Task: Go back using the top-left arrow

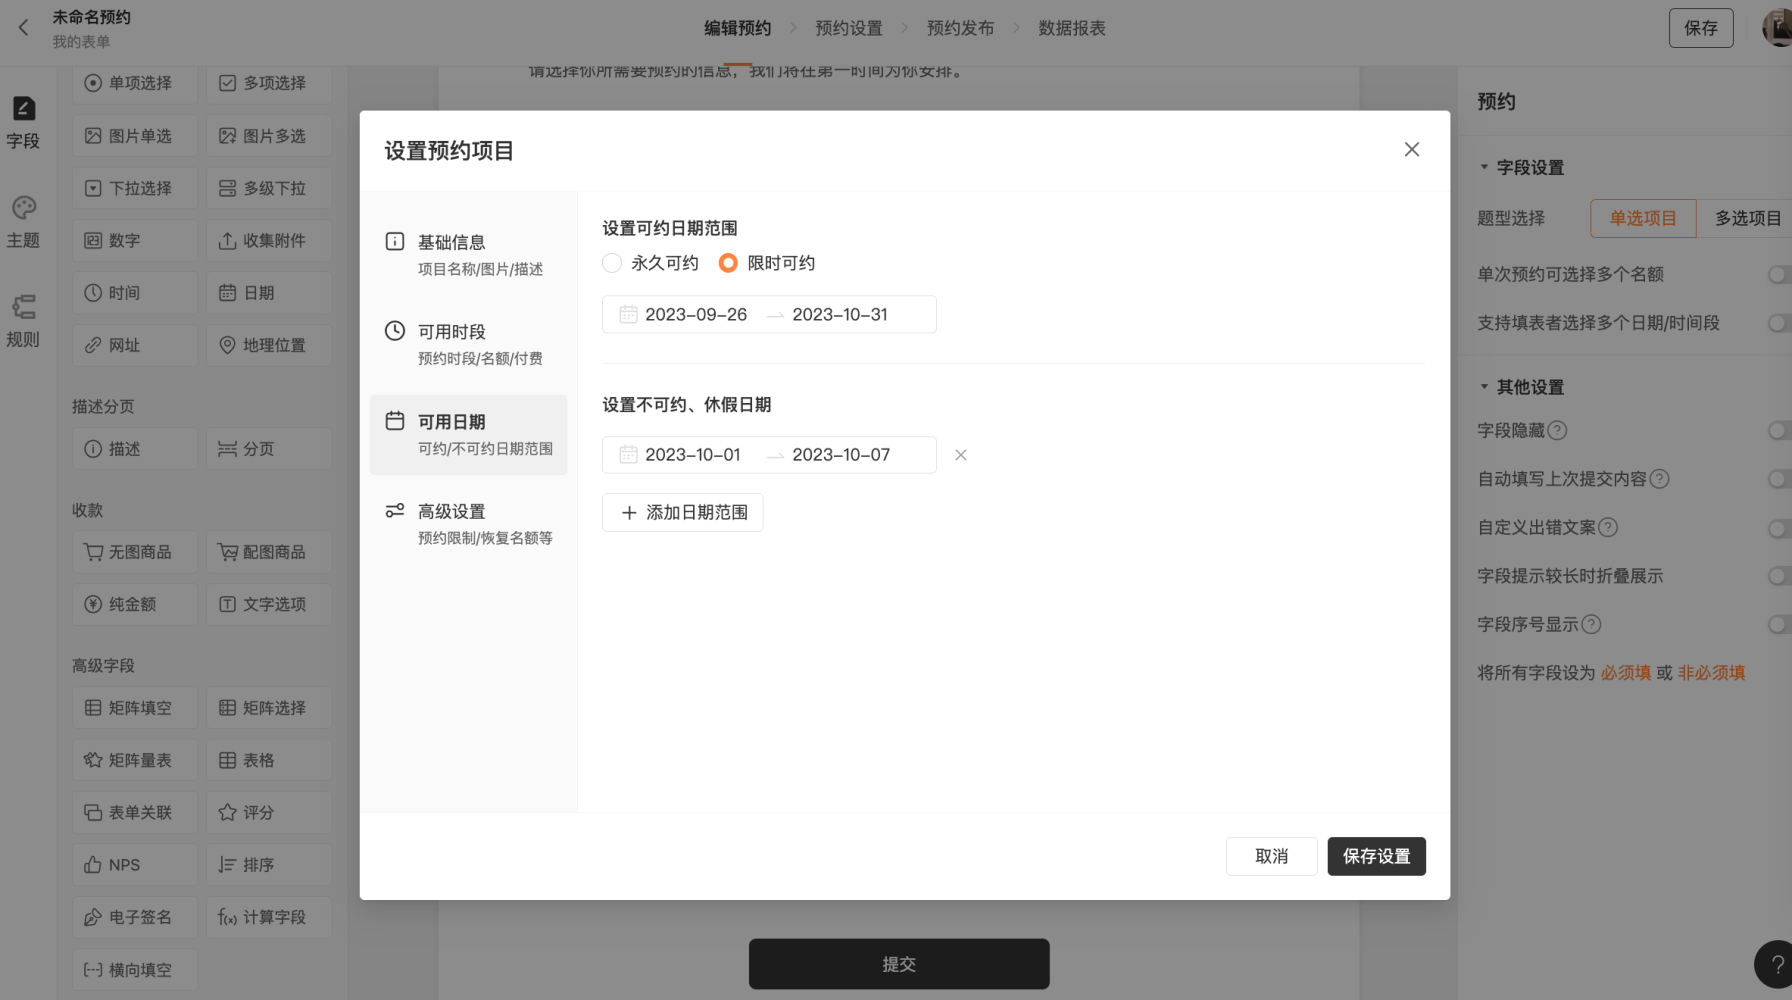Action: (x=24, y=28)
